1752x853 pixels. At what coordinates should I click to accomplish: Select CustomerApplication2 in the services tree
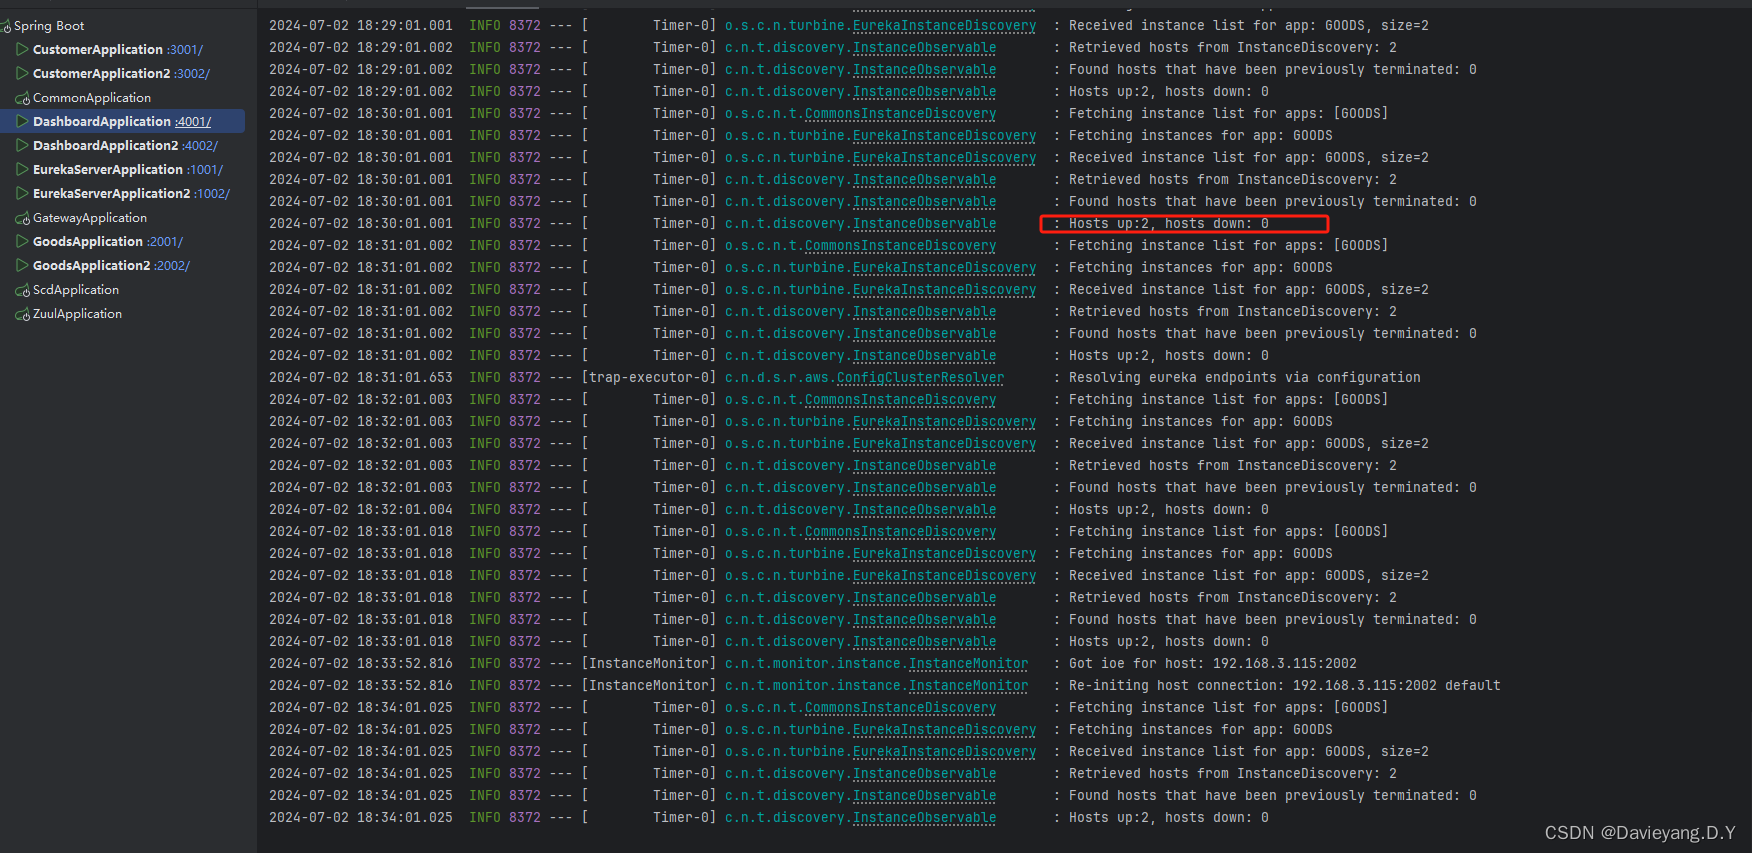(x=102, y=73)
